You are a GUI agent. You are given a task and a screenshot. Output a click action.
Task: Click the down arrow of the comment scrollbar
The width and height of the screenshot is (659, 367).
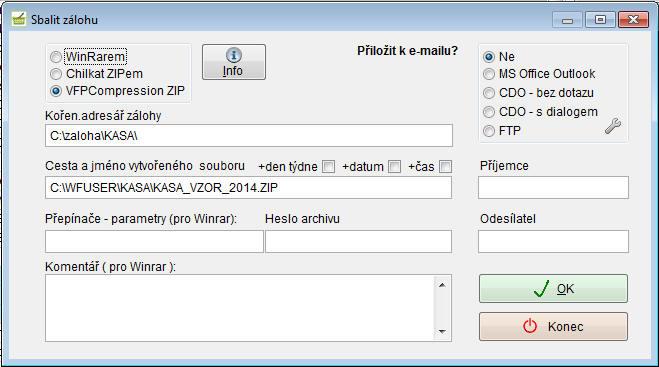tap(442, 331)
